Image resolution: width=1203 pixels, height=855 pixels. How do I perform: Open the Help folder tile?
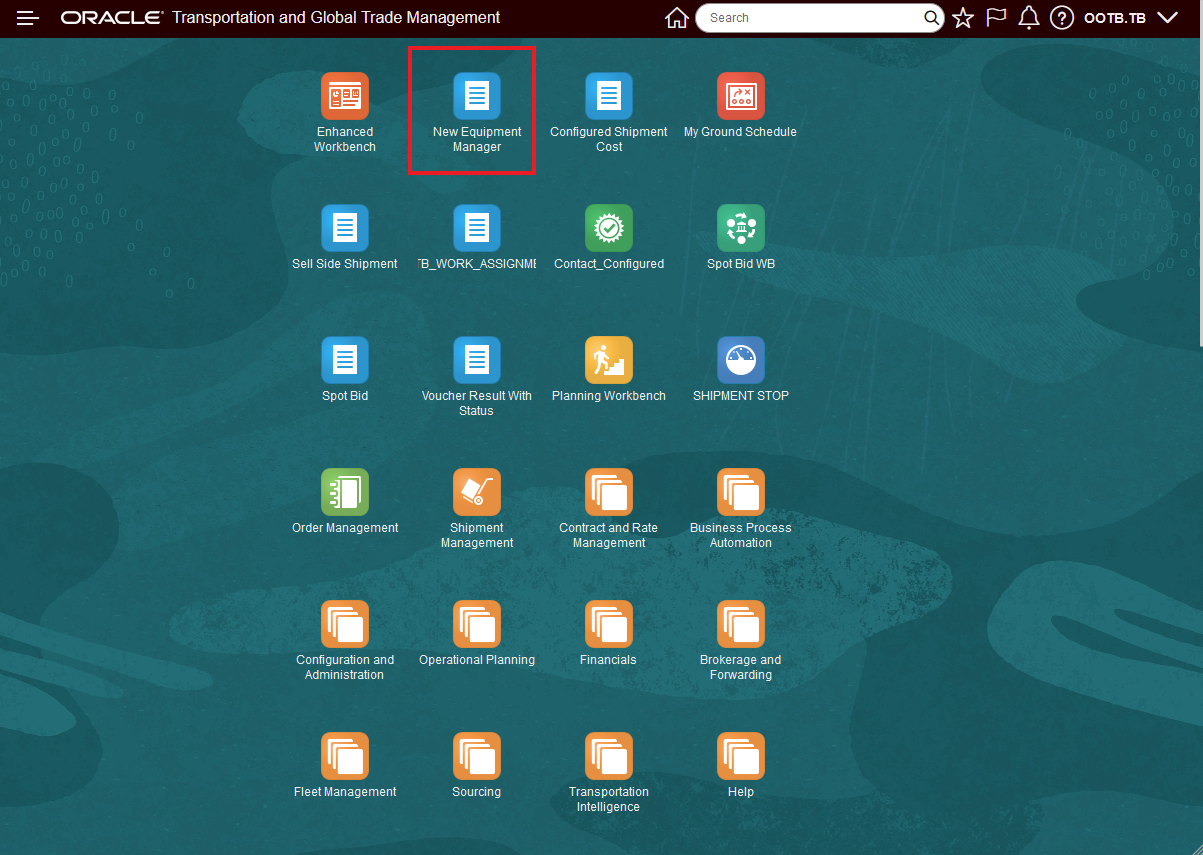pyautogui.click(x=741, y=756)
